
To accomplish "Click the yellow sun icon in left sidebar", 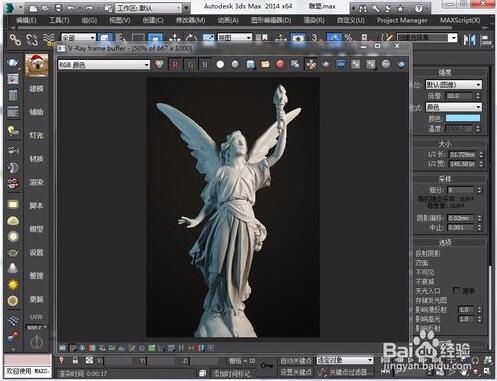I will [x=13, y=285].
